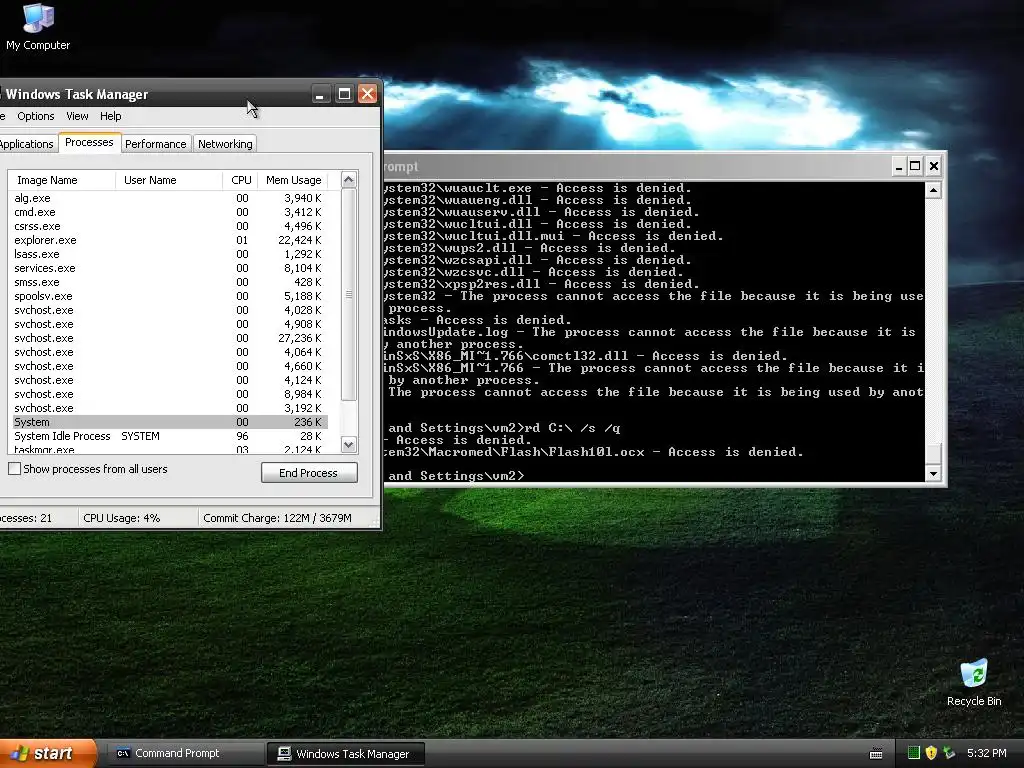Maximize the Command Prompt window
This screenshot has height=768, width=1024.
point(916,167)
